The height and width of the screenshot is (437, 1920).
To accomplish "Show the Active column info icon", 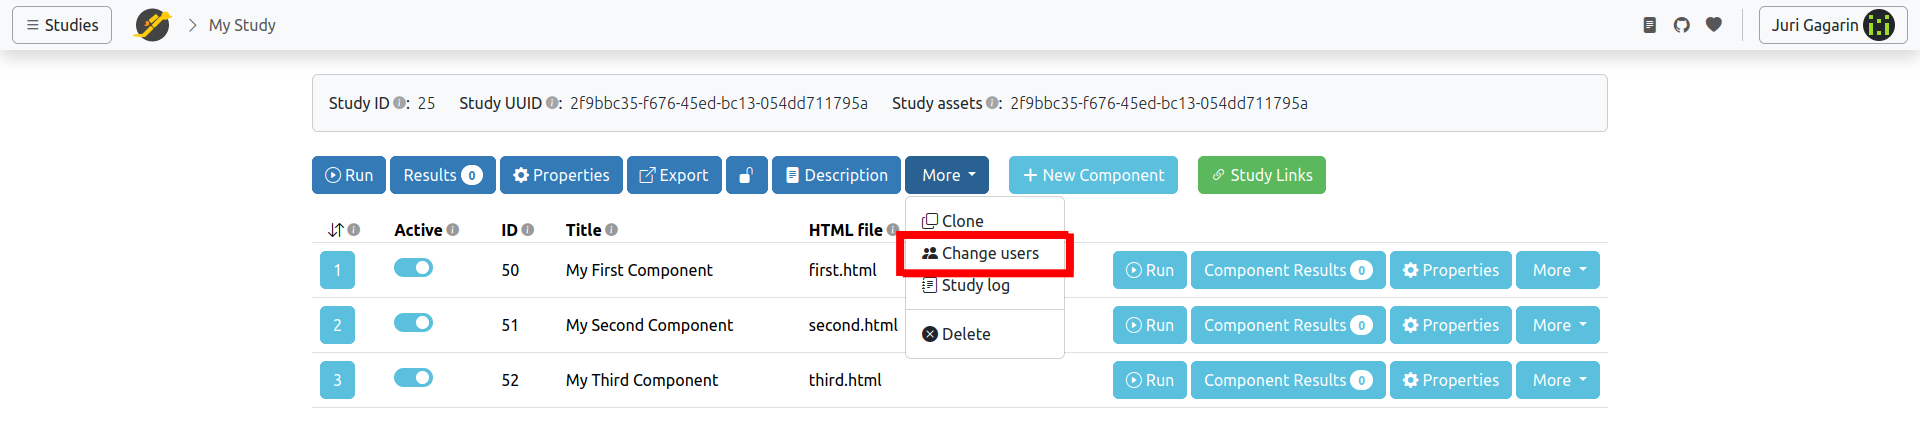I will pos(453,230).
